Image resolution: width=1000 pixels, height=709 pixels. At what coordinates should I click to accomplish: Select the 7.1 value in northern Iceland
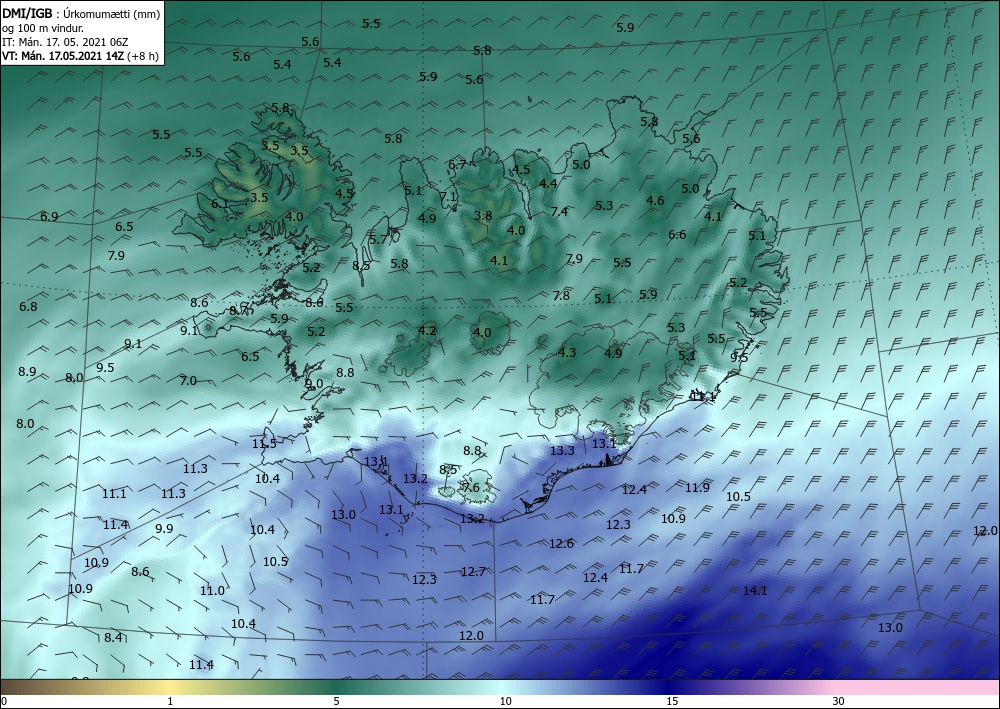tap(448, 197)
